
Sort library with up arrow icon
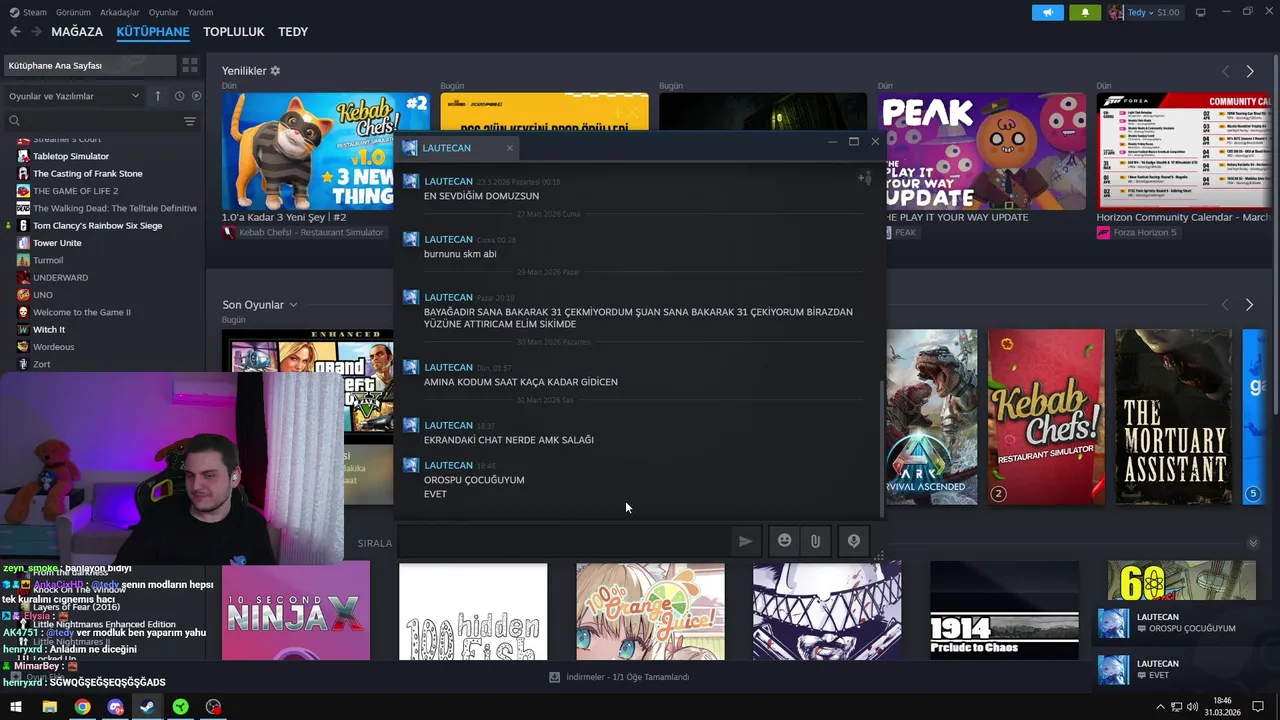point(158,96)
